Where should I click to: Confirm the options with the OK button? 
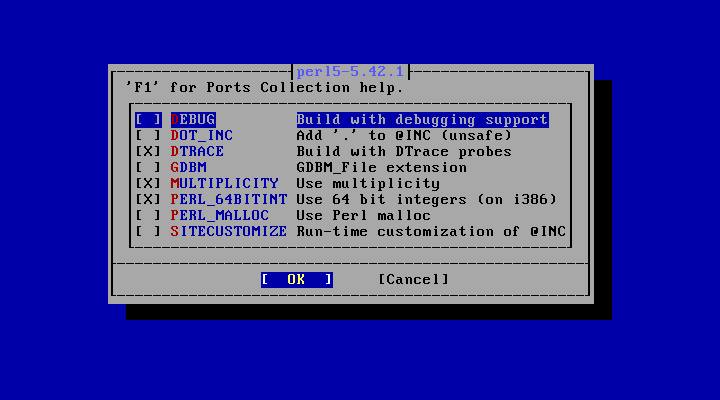297,279
